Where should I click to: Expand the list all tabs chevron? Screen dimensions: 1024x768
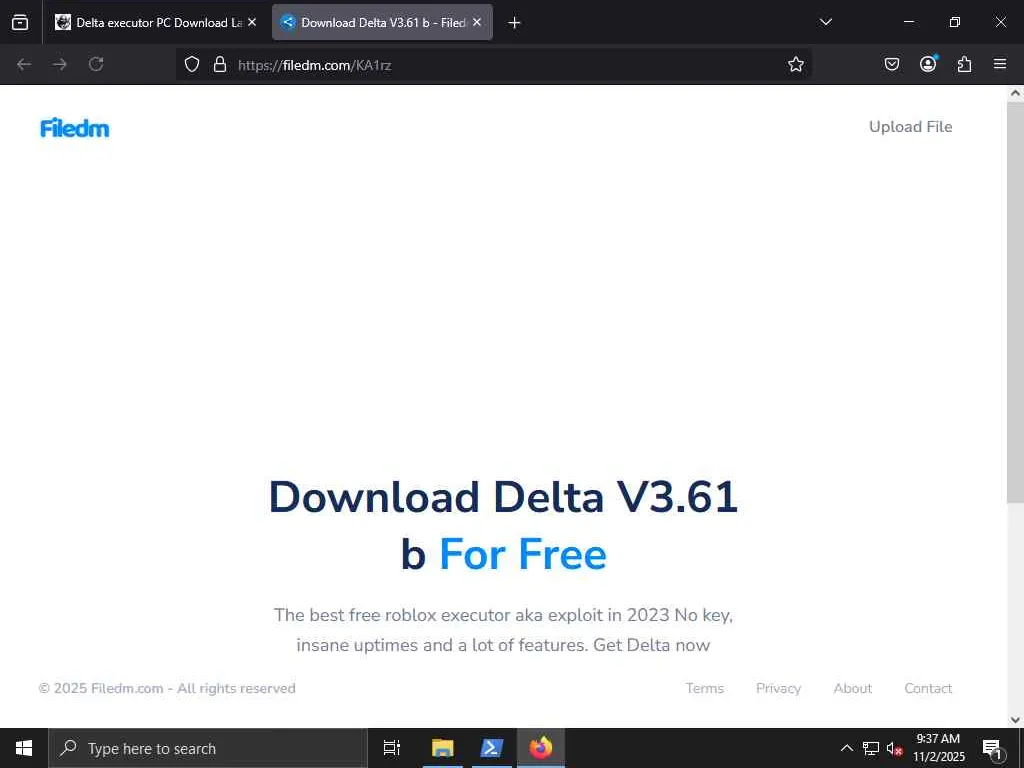(x=825, y=22)
